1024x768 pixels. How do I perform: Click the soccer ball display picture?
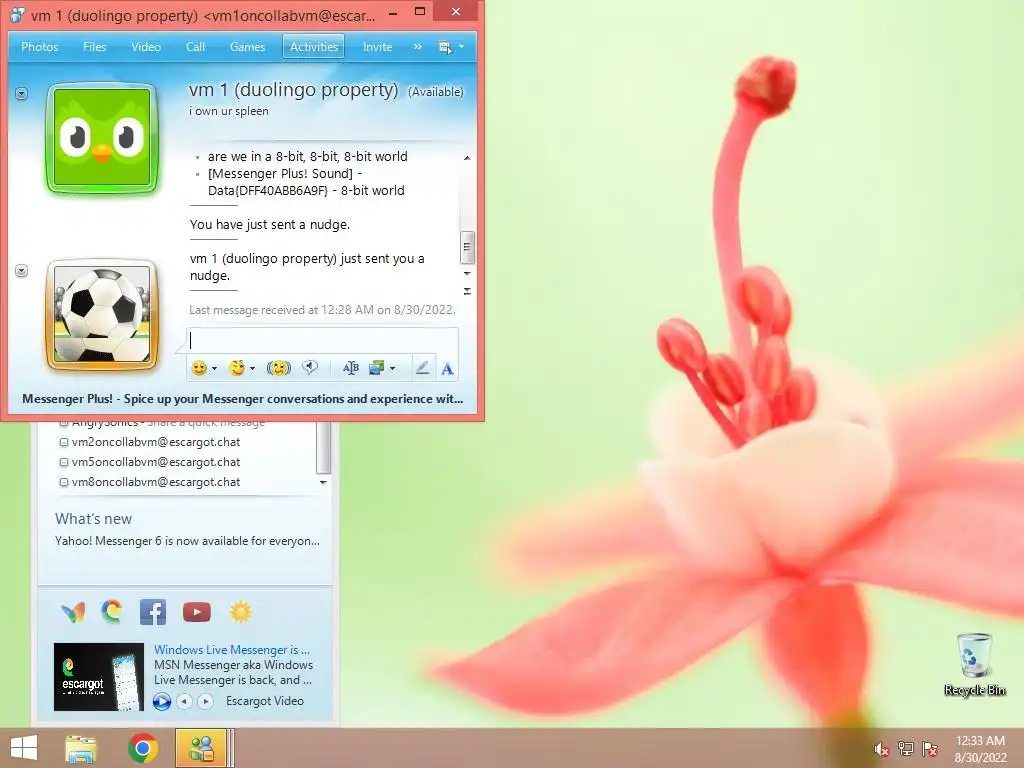(102, 314)
